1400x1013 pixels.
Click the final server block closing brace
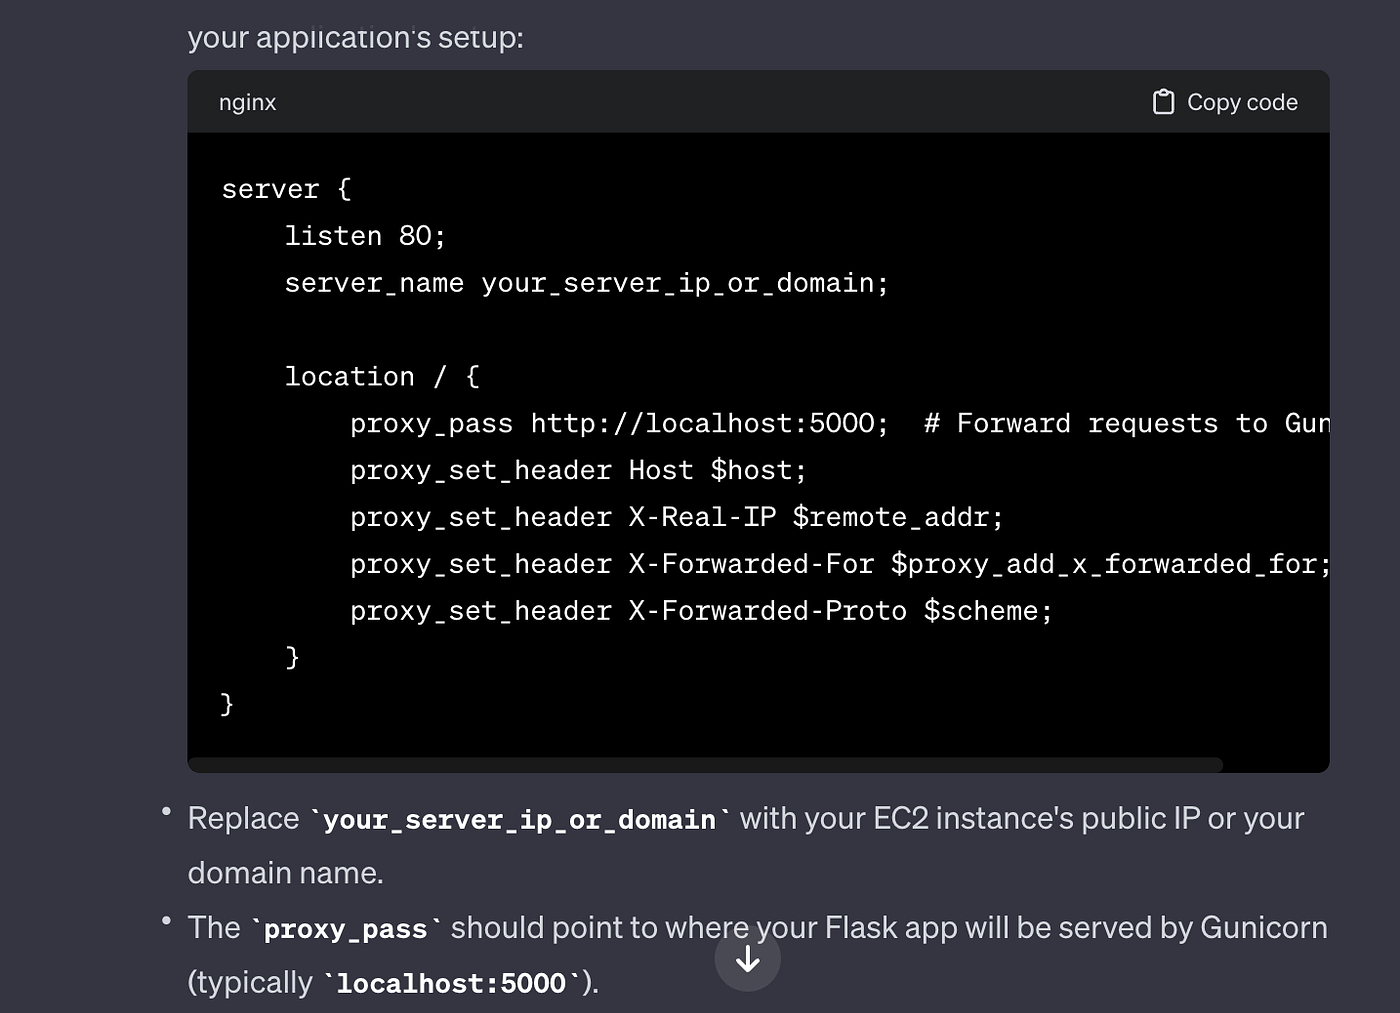click(227, 704)
